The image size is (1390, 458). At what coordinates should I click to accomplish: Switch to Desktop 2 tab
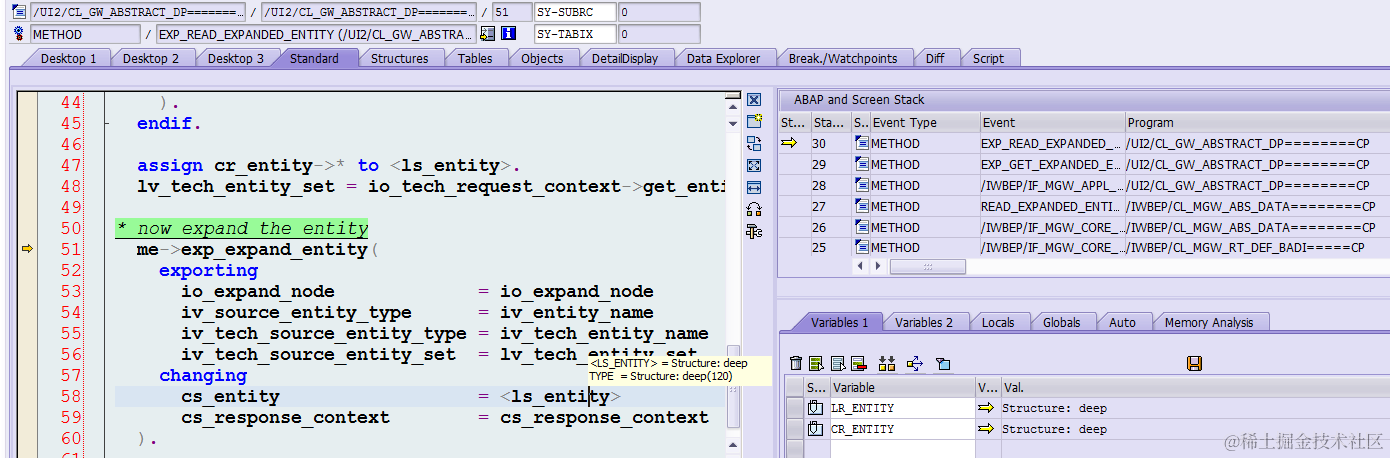click(x=151, y=58)
